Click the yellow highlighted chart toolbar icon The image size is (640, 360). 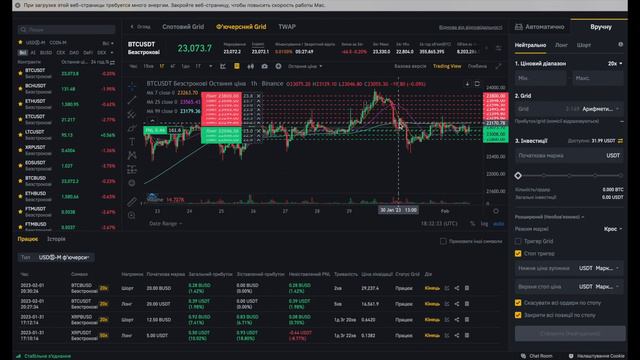(237, 66)
